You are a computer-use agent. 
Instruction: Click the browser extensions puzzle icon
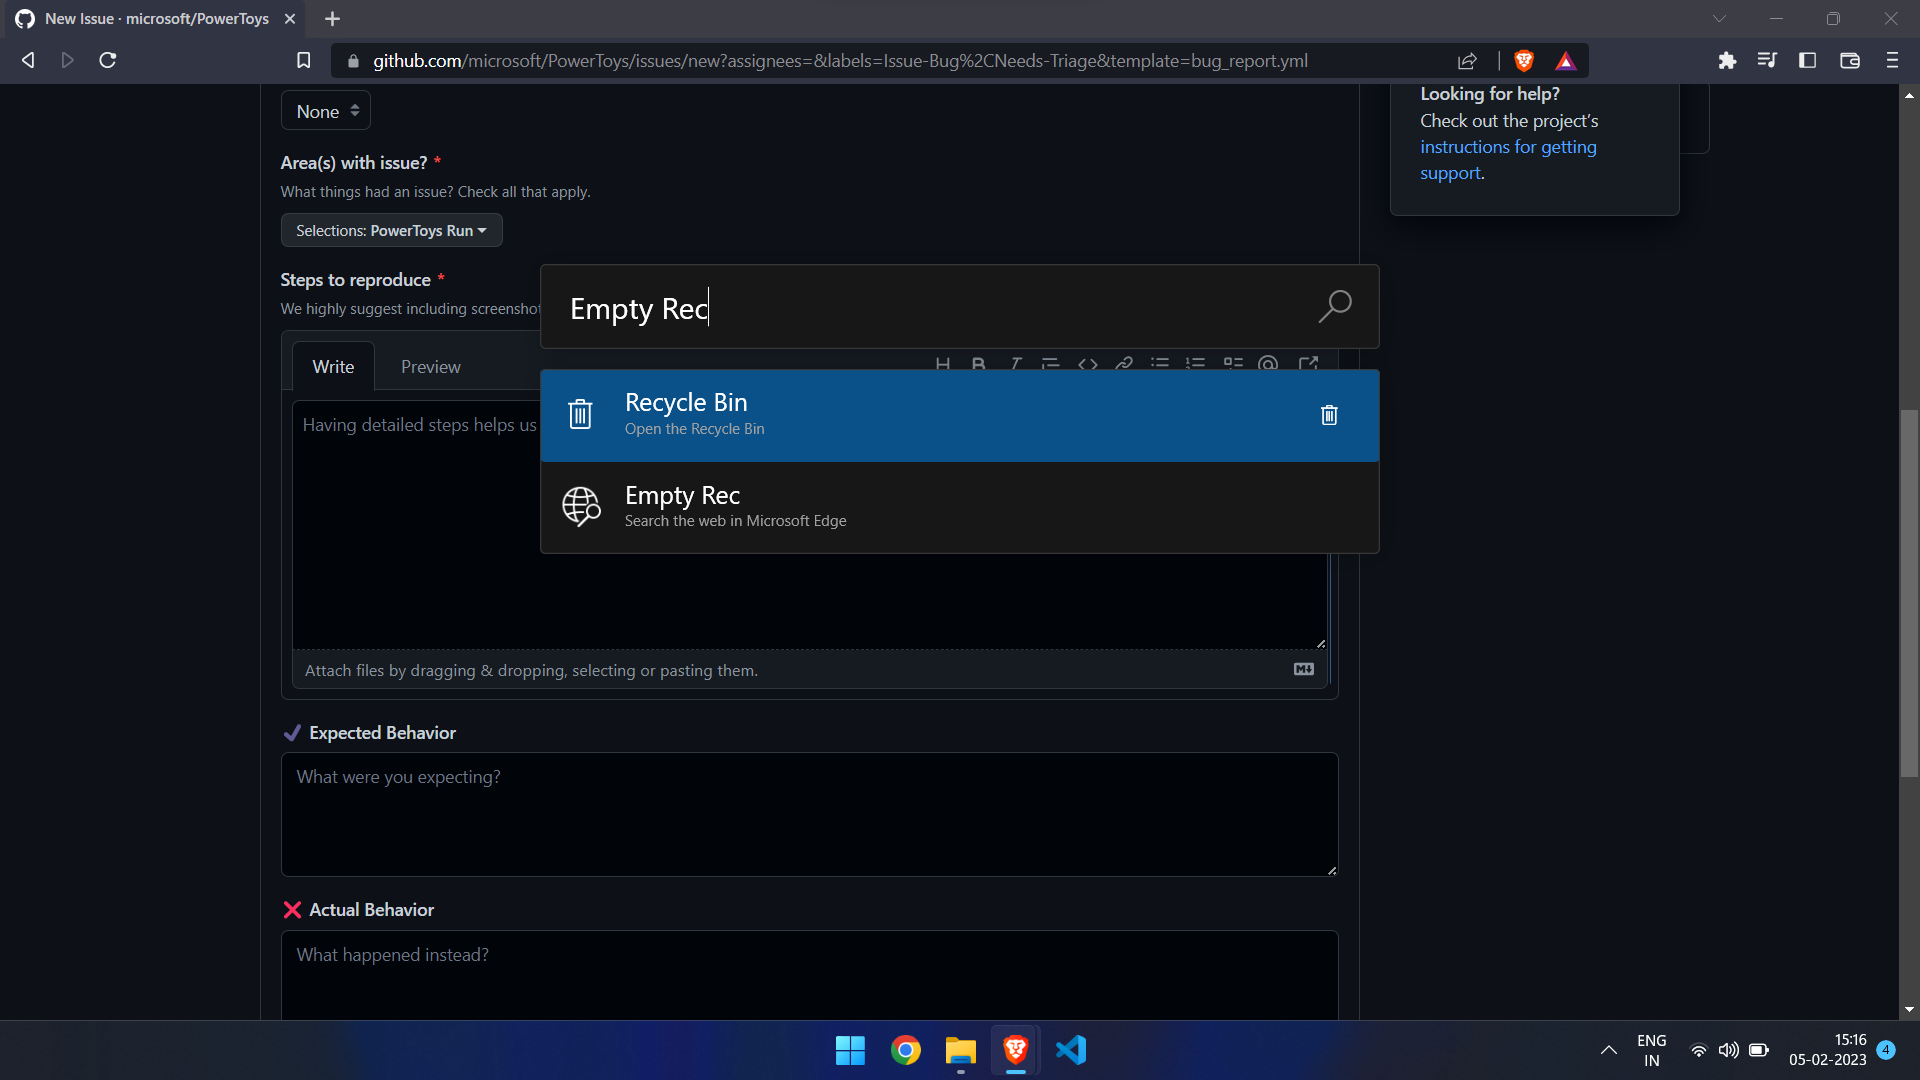[1727, 60]
